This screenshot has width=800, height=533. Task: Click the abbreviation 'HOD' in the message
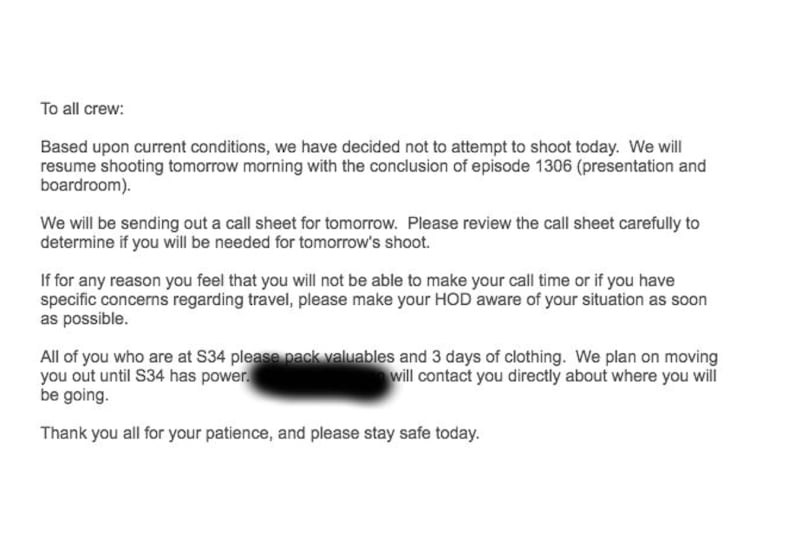[453, 300]
